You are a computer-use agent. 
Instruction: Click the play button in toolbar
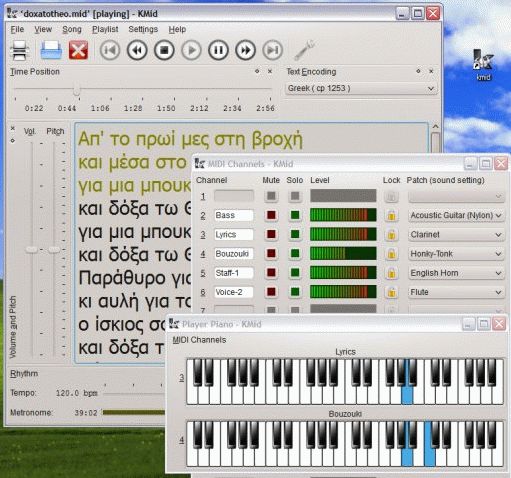point(191,50)
